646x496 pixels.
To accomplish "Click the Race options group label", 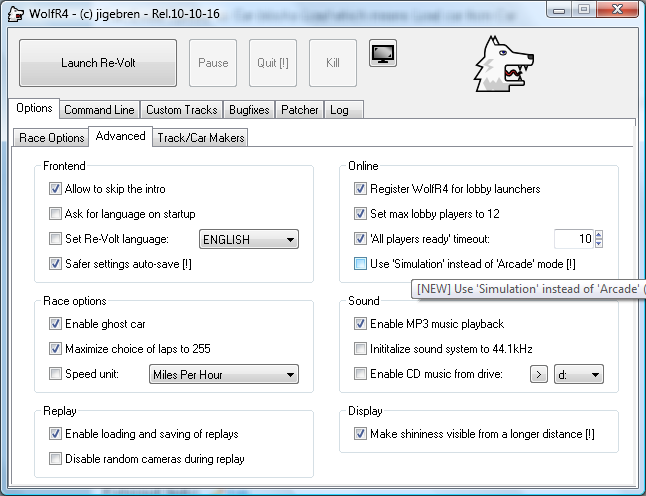I will (x=75, y=301).
